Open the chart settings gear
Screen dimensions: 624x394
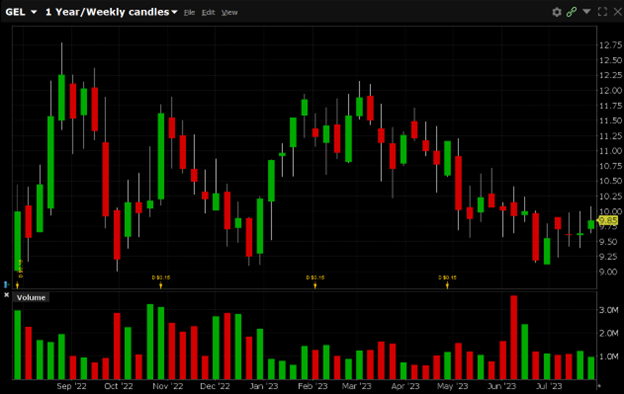tap(556, 12)
